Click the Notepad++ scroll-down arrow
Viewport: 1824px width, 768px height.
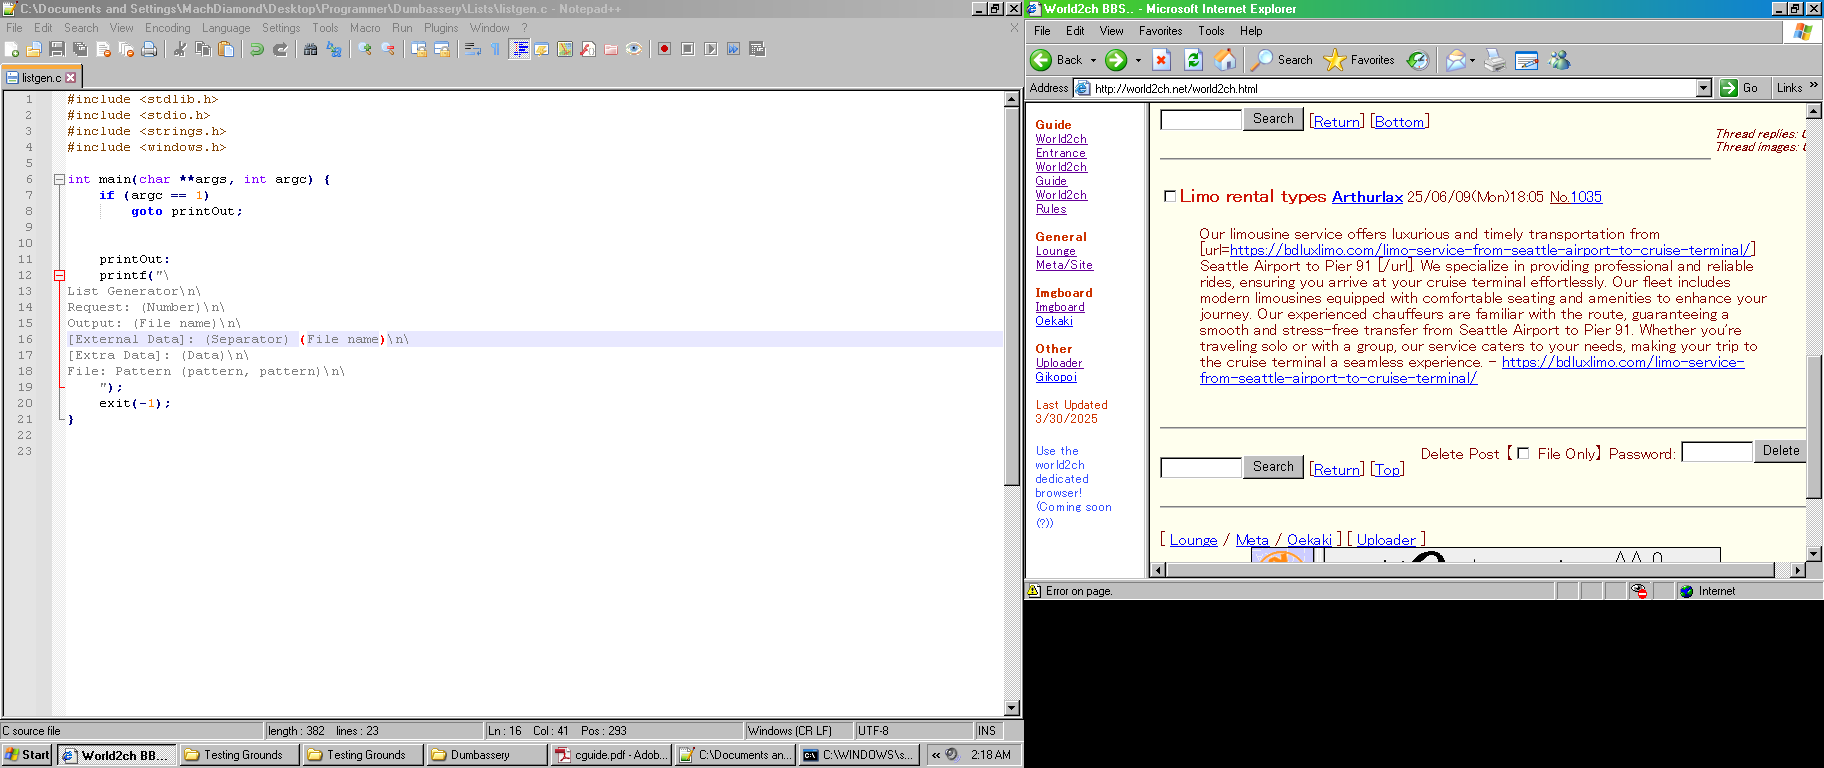coord(1011,708)
